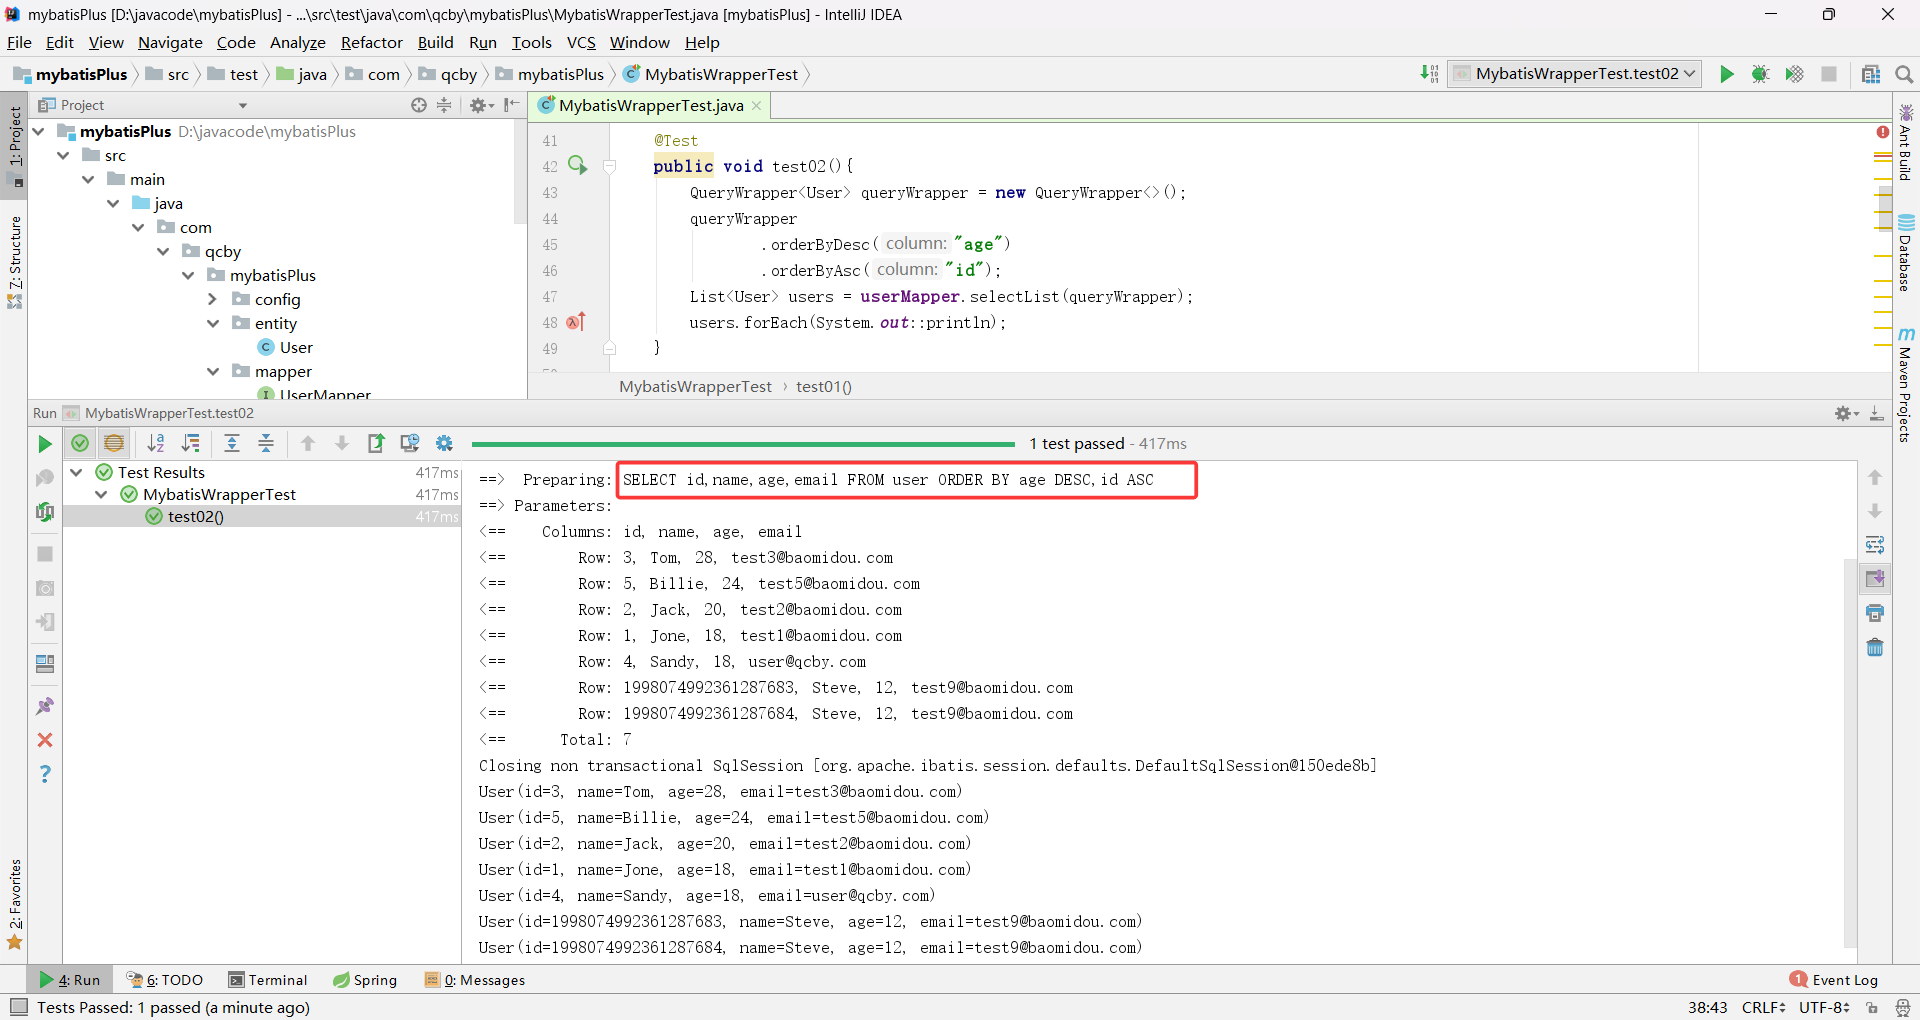Viewport: 1920px width, 1020px height.
Task: Open the Refactor menu
Action: [x=371, y=42]
